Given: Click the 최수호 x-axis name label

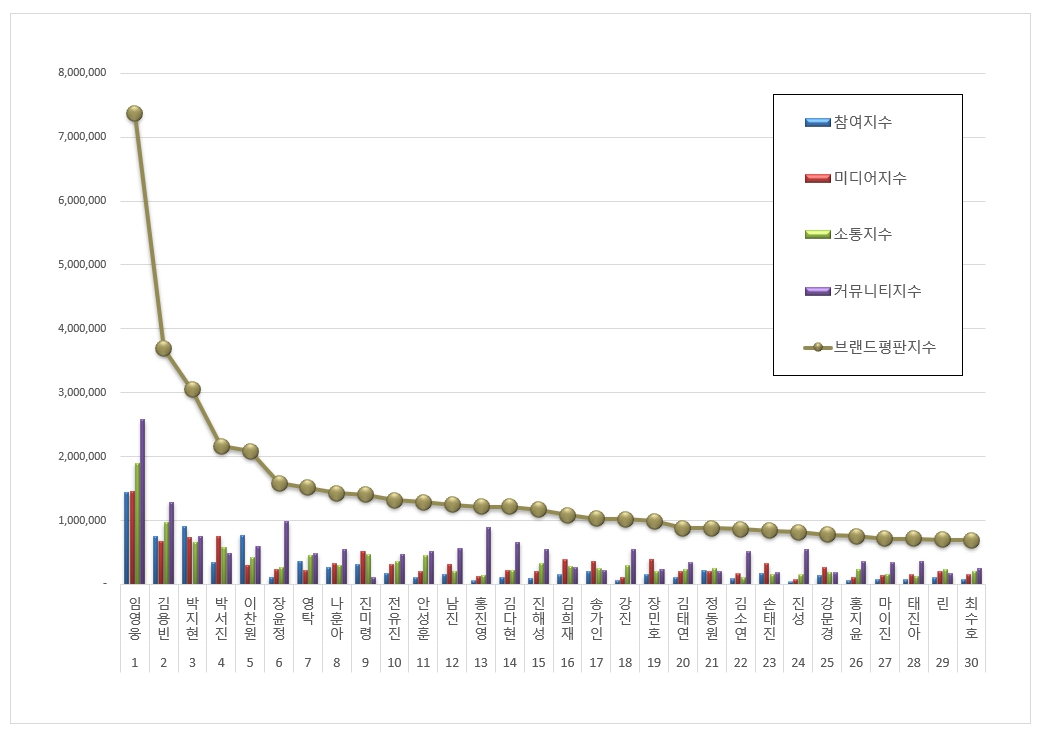Looking at the screenshot, I should (970, 619).
